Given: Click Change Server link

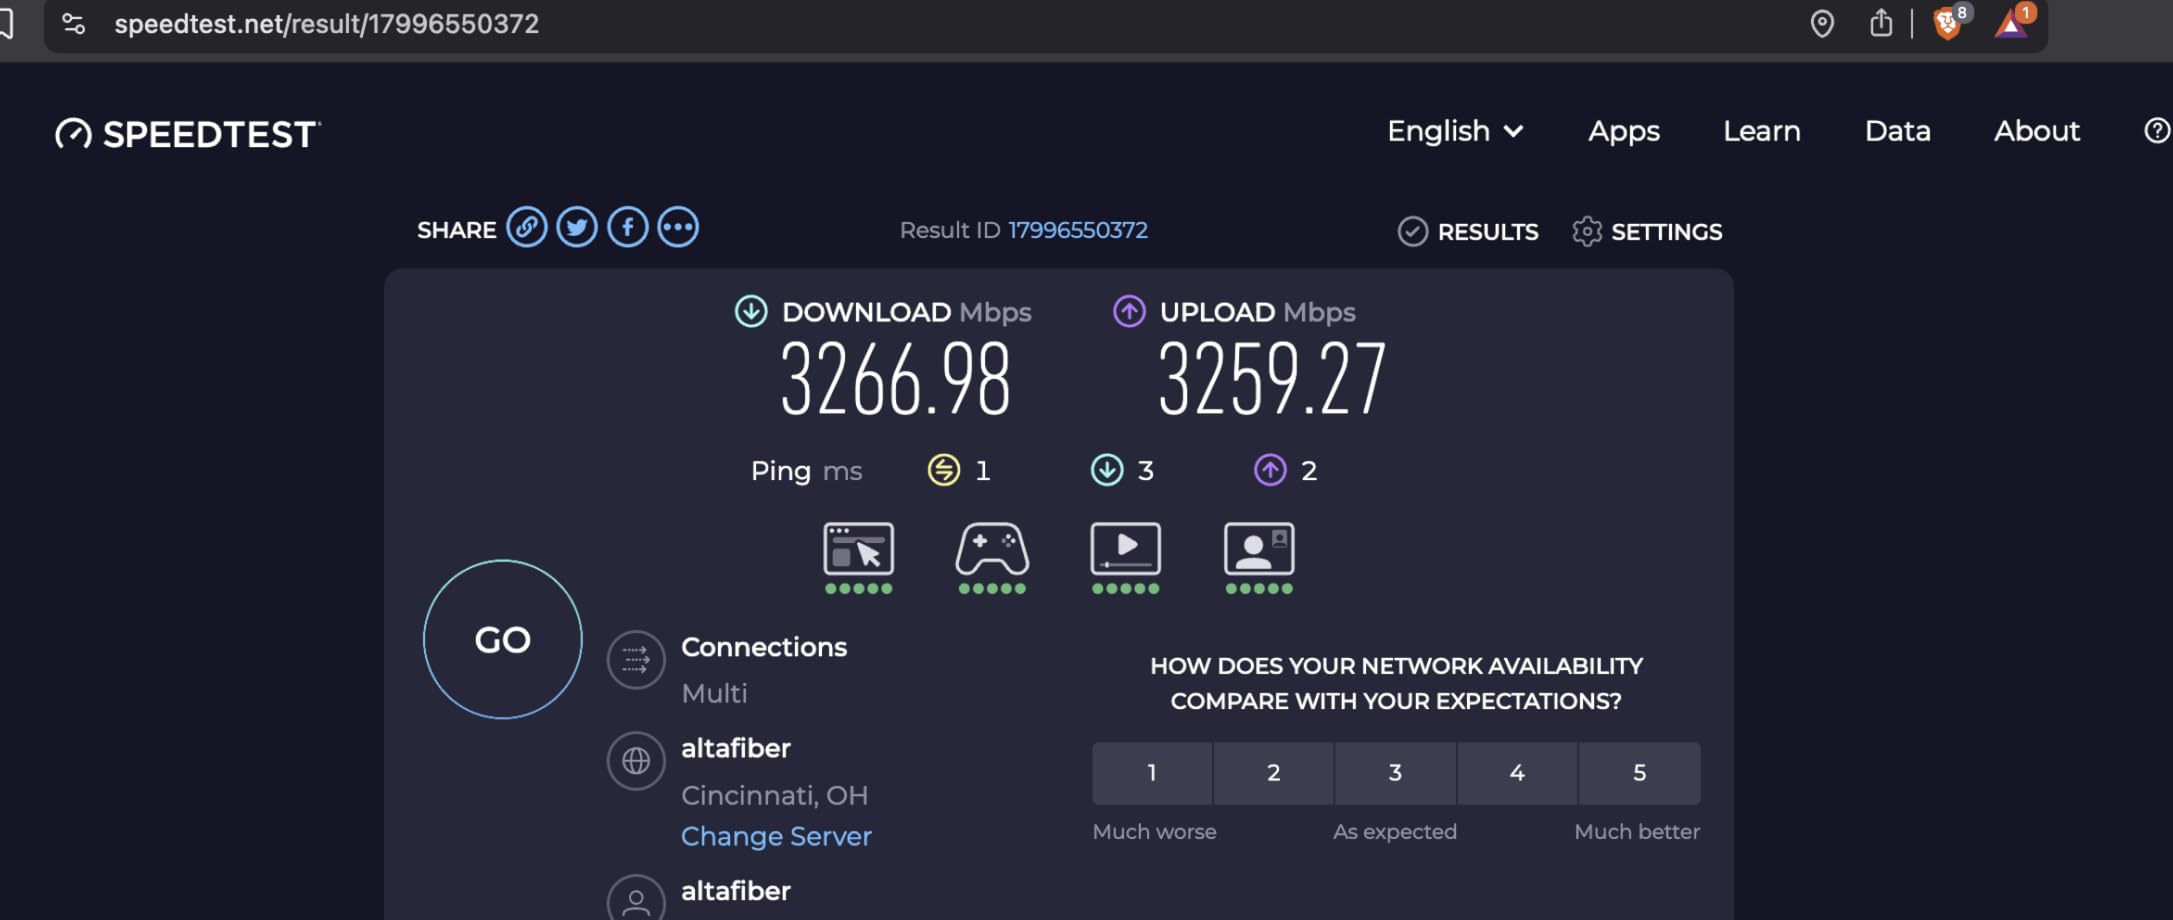Looking at the screenshot, I should point(776,836).
